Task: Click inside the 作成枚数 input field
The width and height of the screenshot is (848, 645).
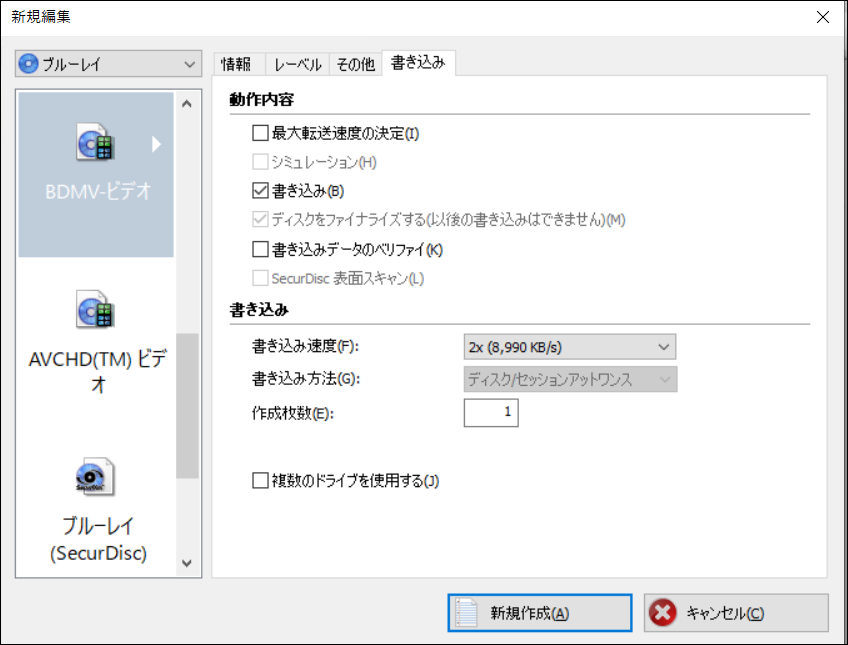Action: (490, 412)
